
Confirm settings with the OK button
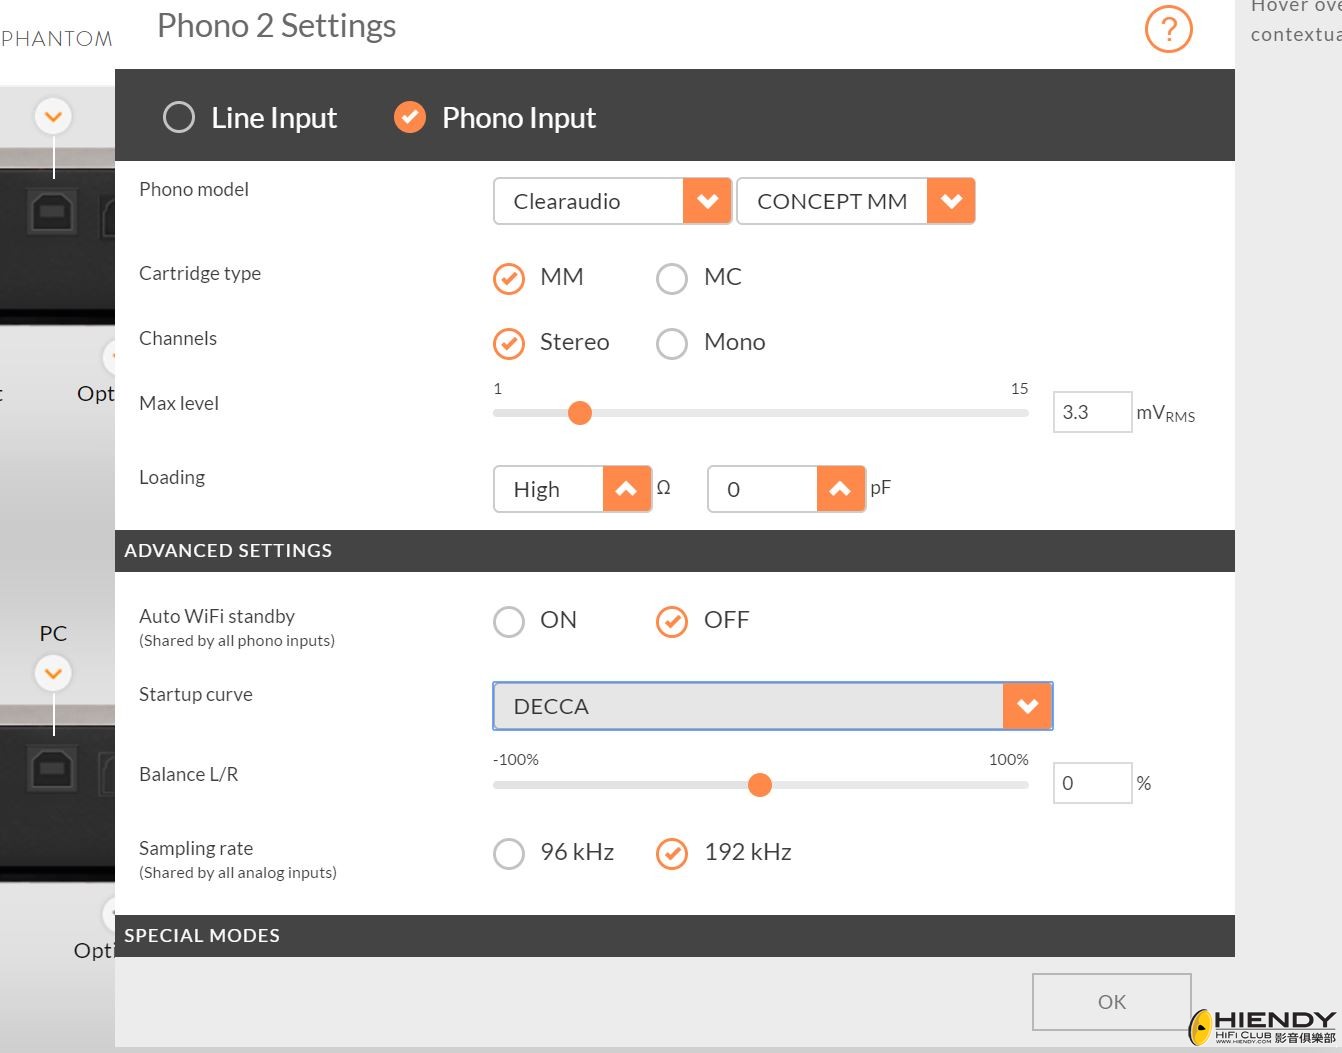1112,1002
